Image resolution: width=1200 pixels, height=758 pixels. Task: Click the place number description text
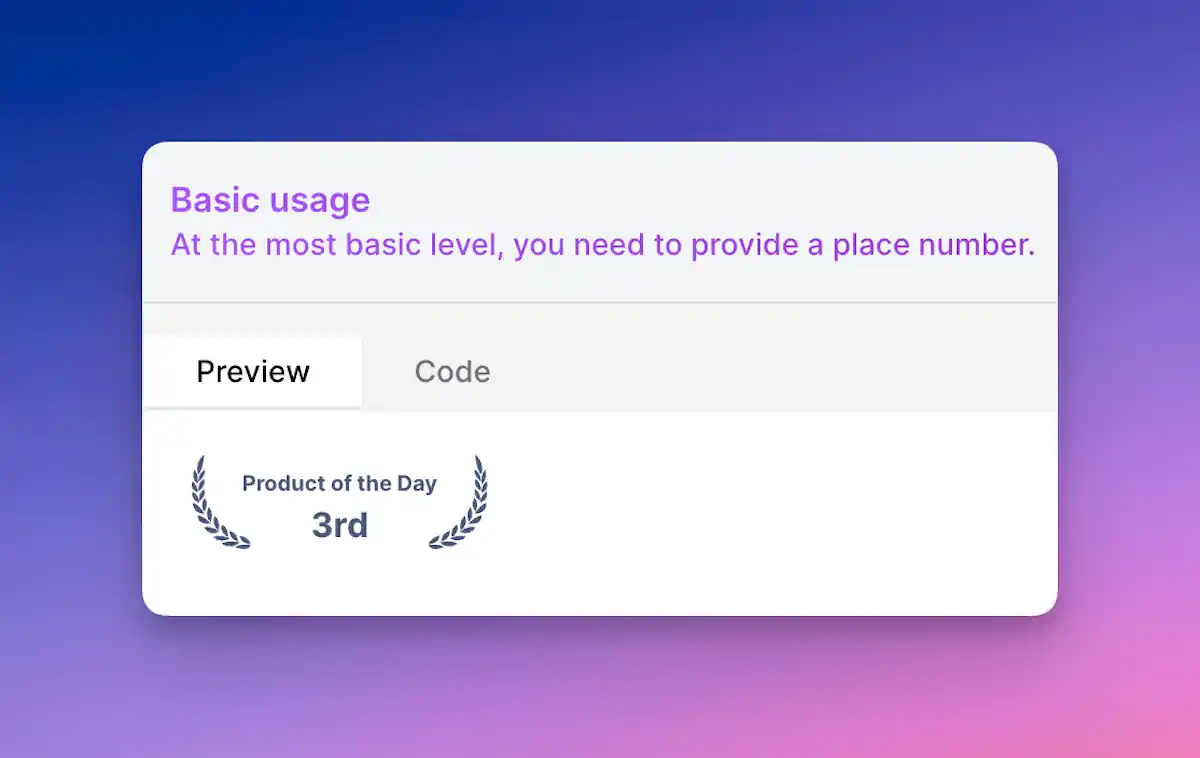(x=600, y=244)
